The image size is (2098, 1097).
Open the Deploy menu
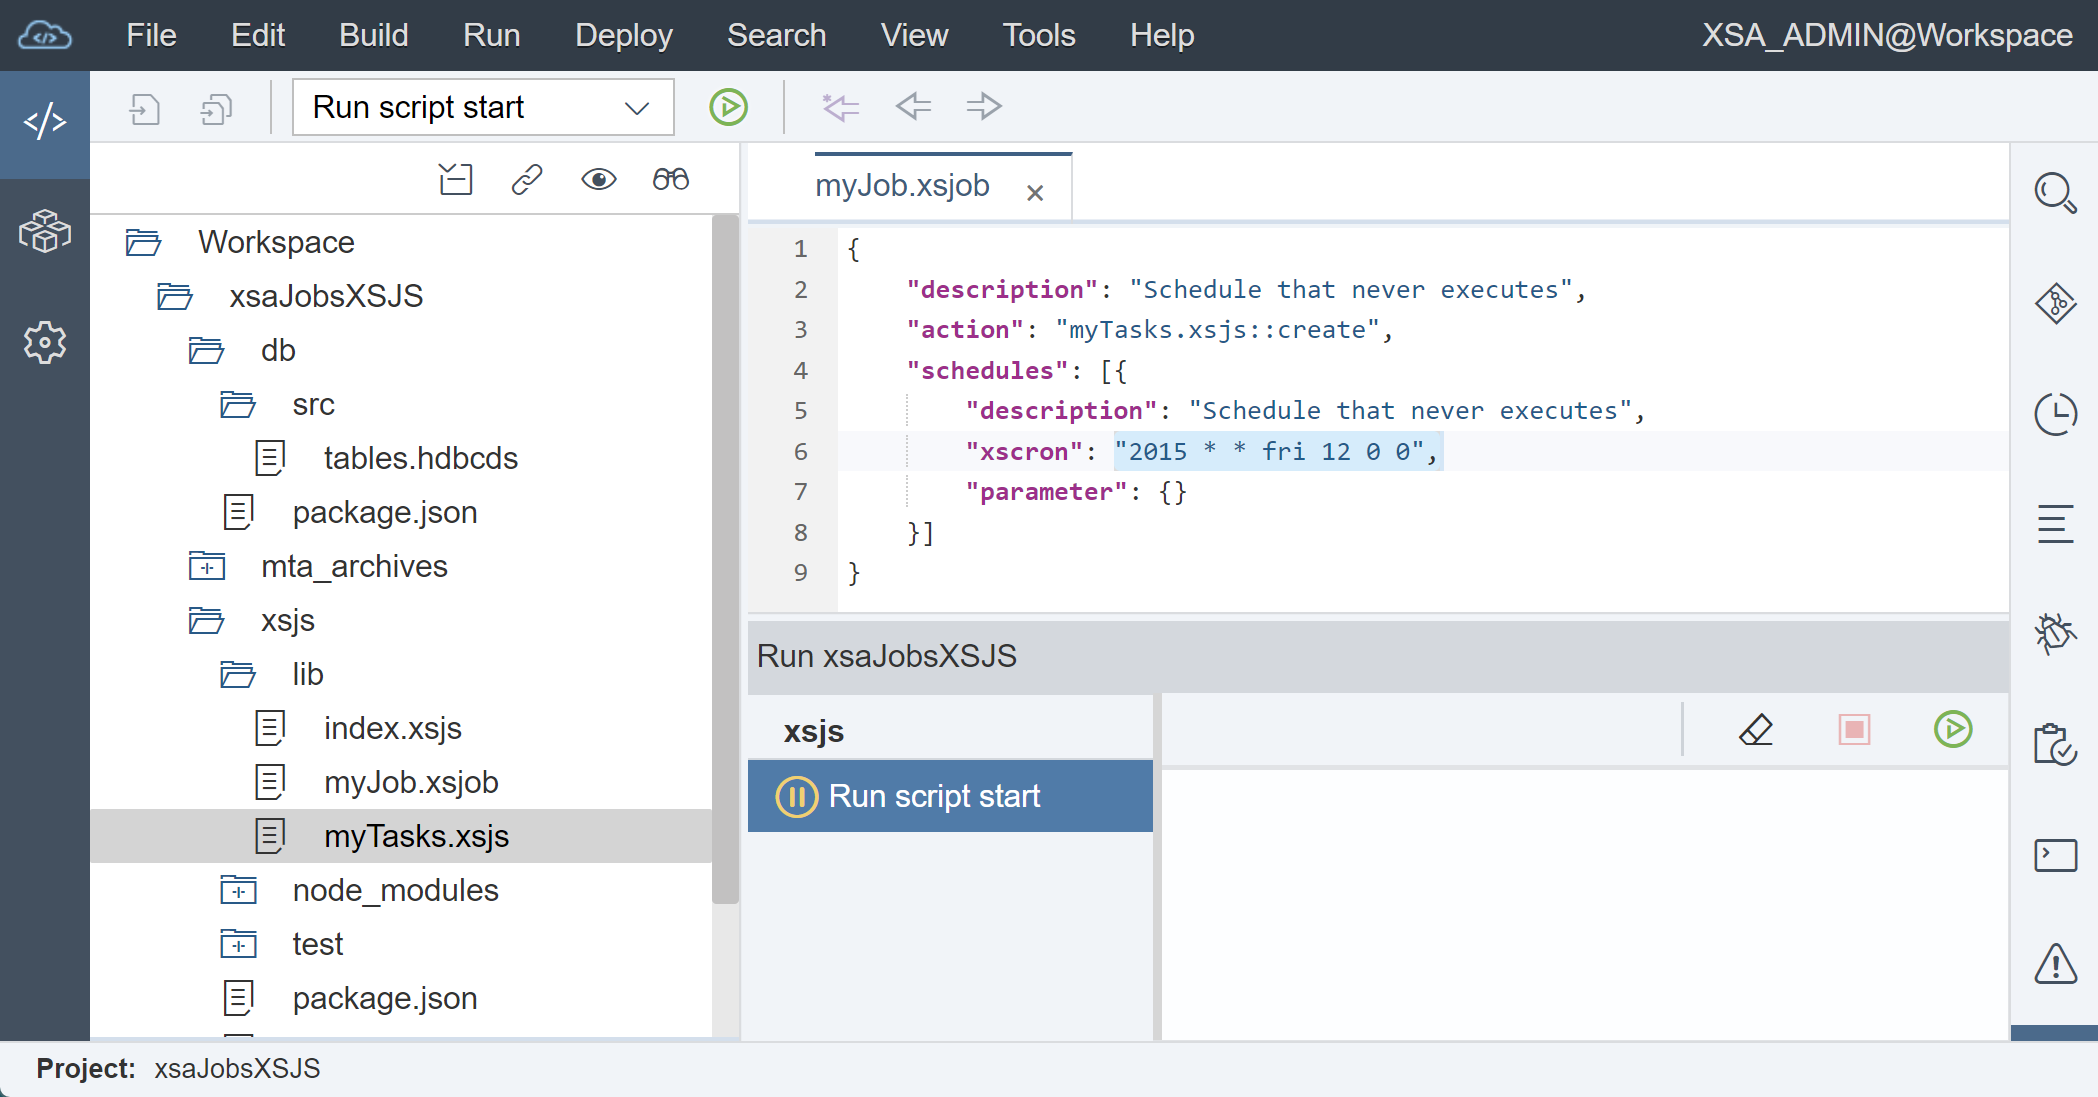click(x=624, y=35)
